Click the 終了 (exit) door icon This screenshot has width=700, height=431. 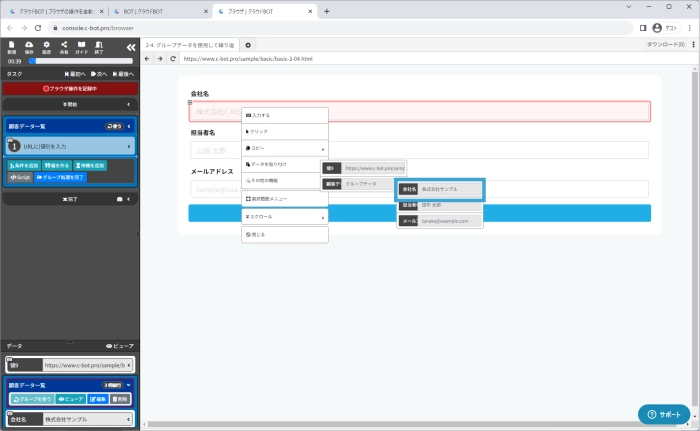(x=98, y=46)
